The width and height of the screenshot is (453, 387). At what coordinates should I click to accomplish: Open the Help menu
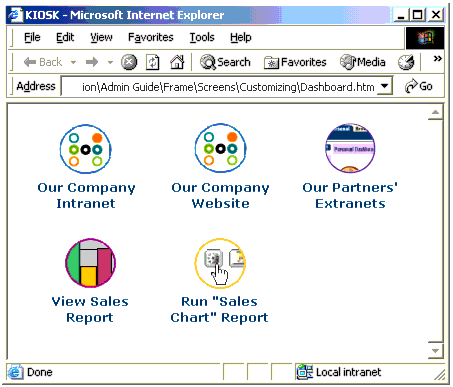pos(240,37)
